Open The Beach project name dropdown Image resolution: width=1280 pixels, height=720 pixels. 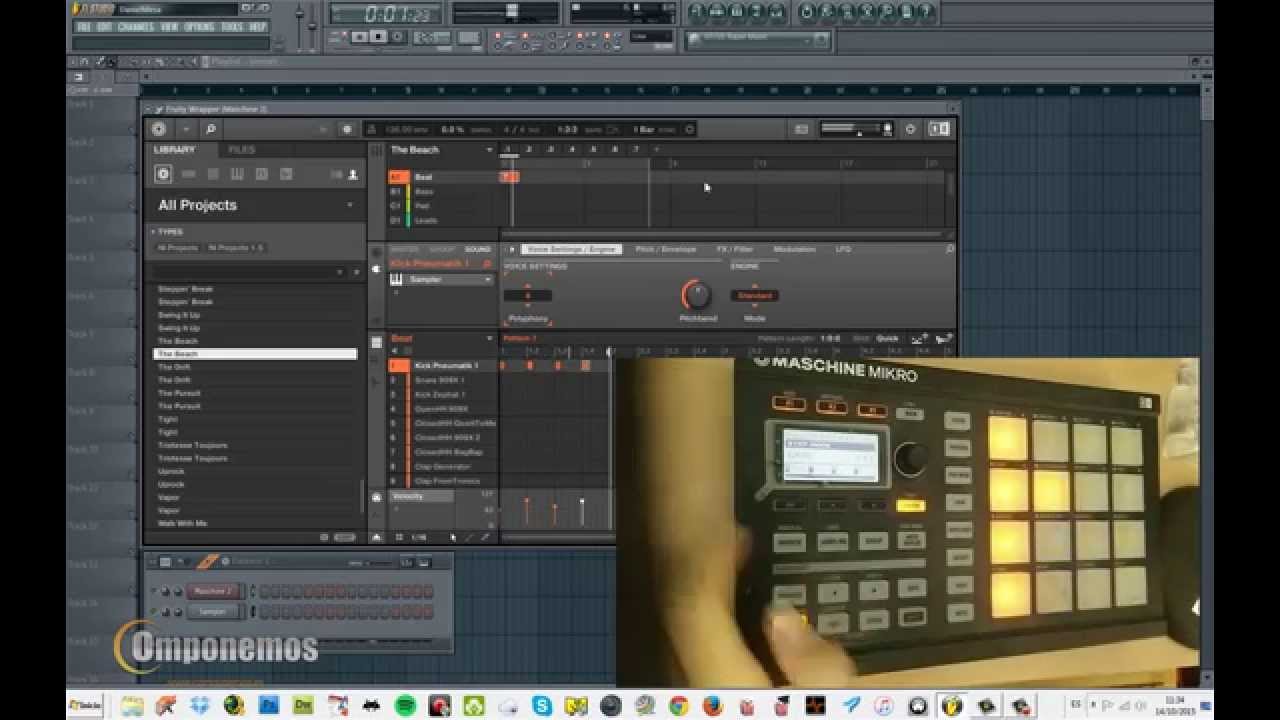[x=490, y=150]
